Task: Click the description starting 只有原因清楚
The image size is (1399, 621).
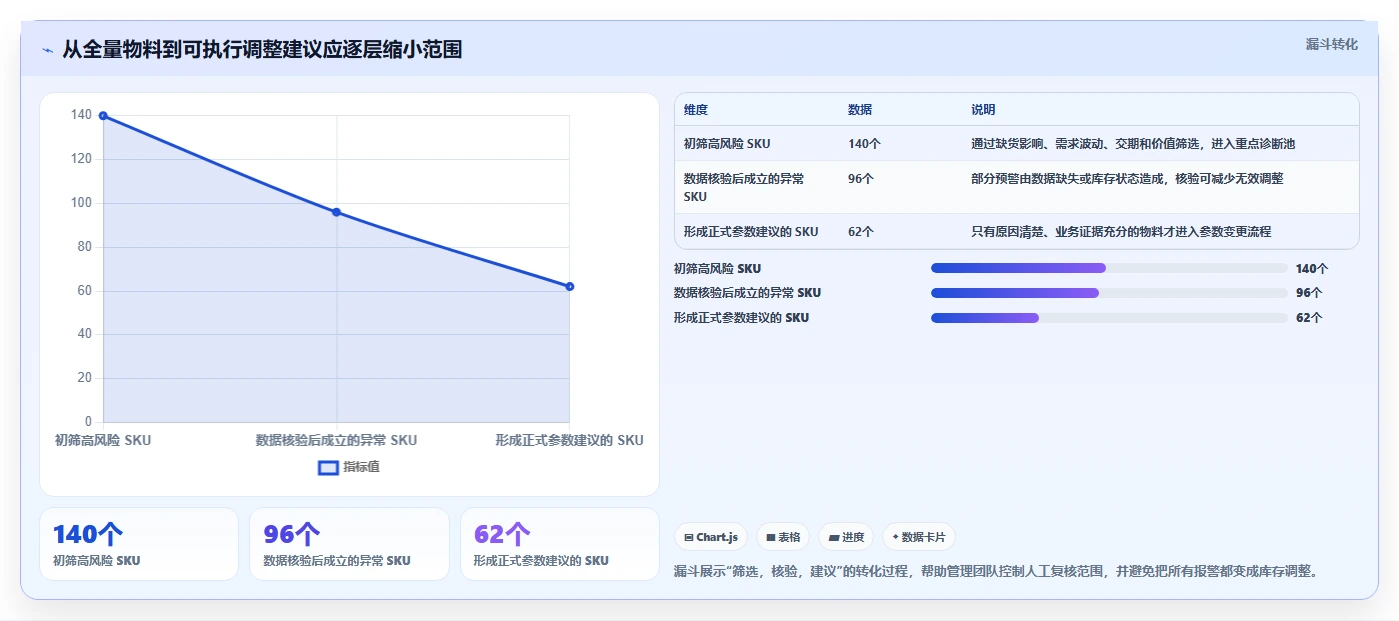Action: [1121, 232]
